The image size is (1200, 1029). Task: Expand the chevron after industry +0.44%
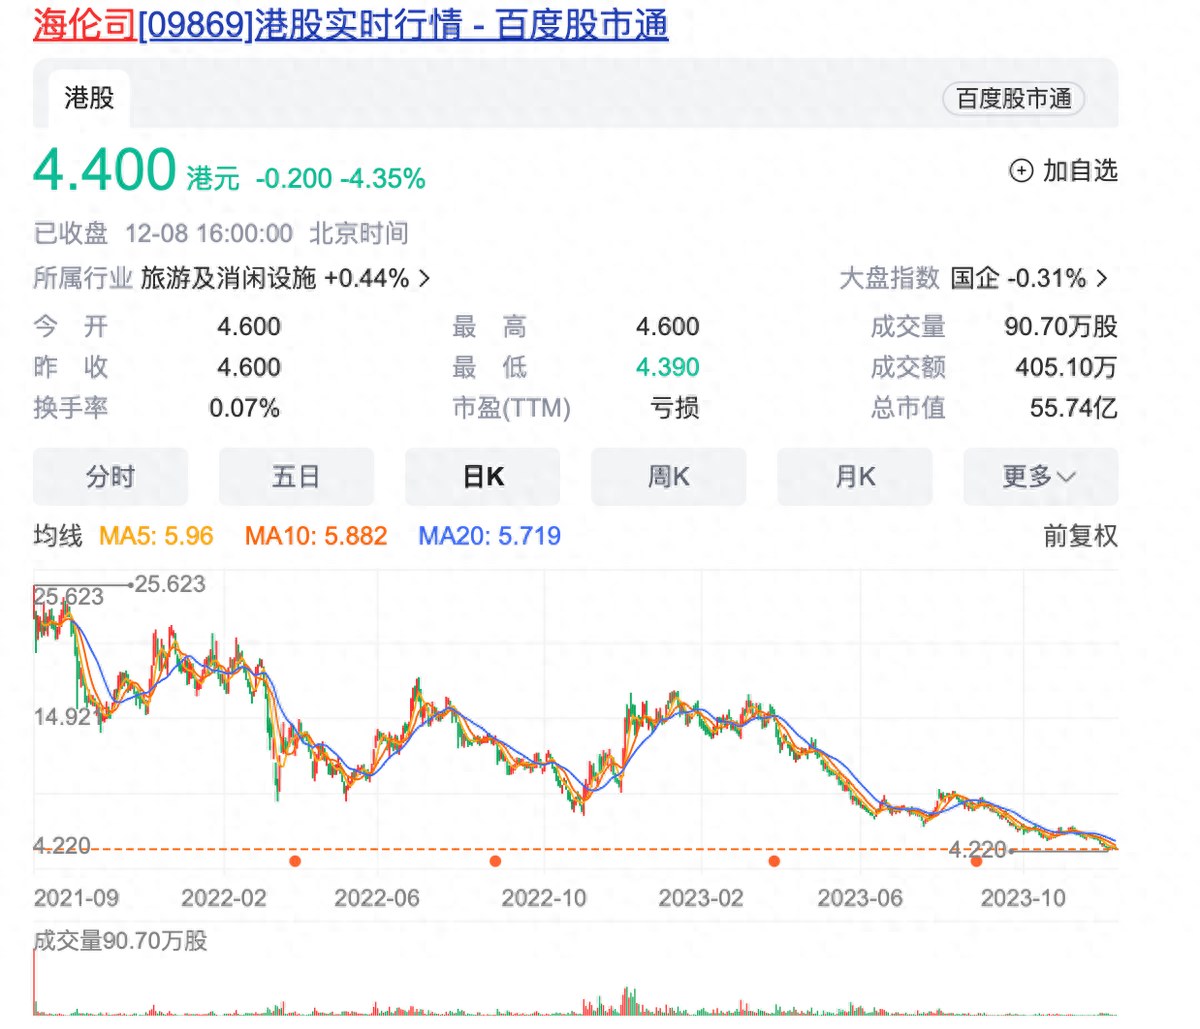pyautogui.click(x=424, y=278)
